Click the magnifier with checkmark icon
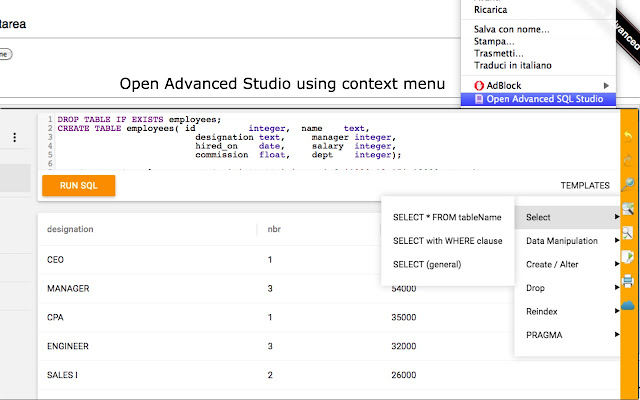The image size is (640, 400). (x=628, y=233)
